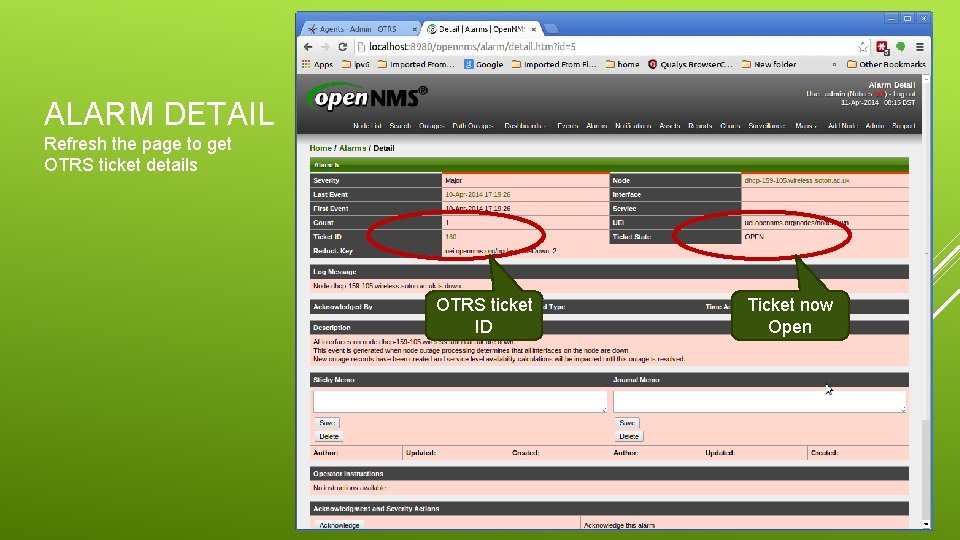Open a new browser tab
This screenshot has height=540, width=960.
click(550, 28)
